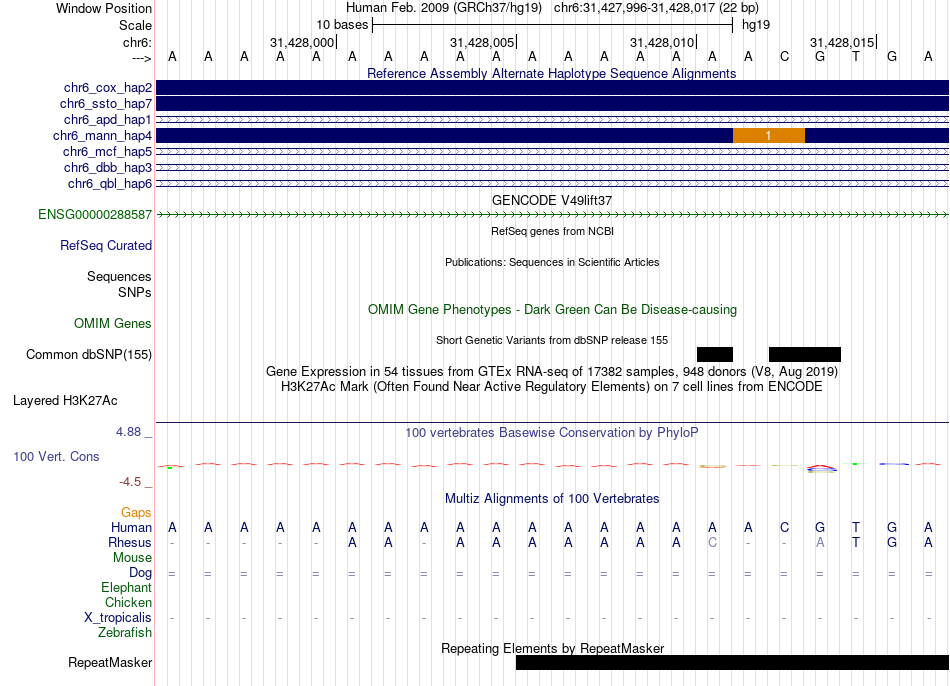Click the H3K27Ac Mark on 7 cell lines title
This screenshot has height=686, width=950.
(552, 387)
